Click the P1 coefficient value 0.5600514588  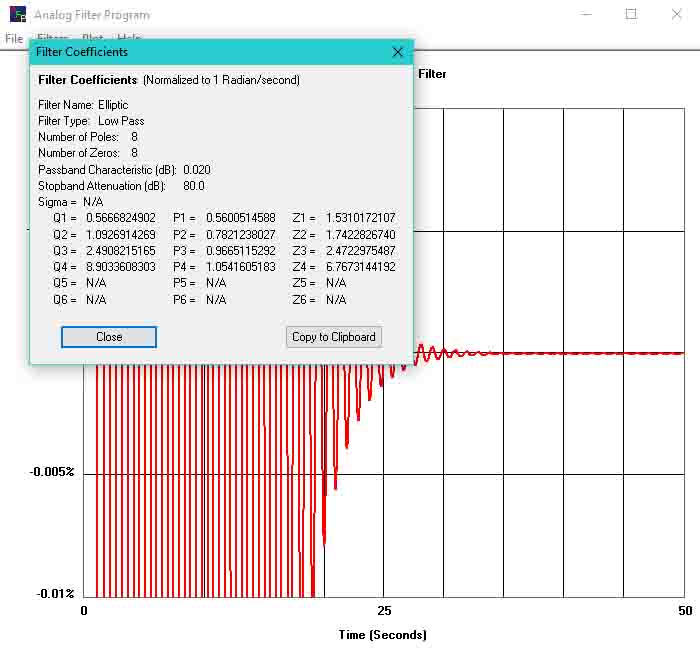(240, 218)
